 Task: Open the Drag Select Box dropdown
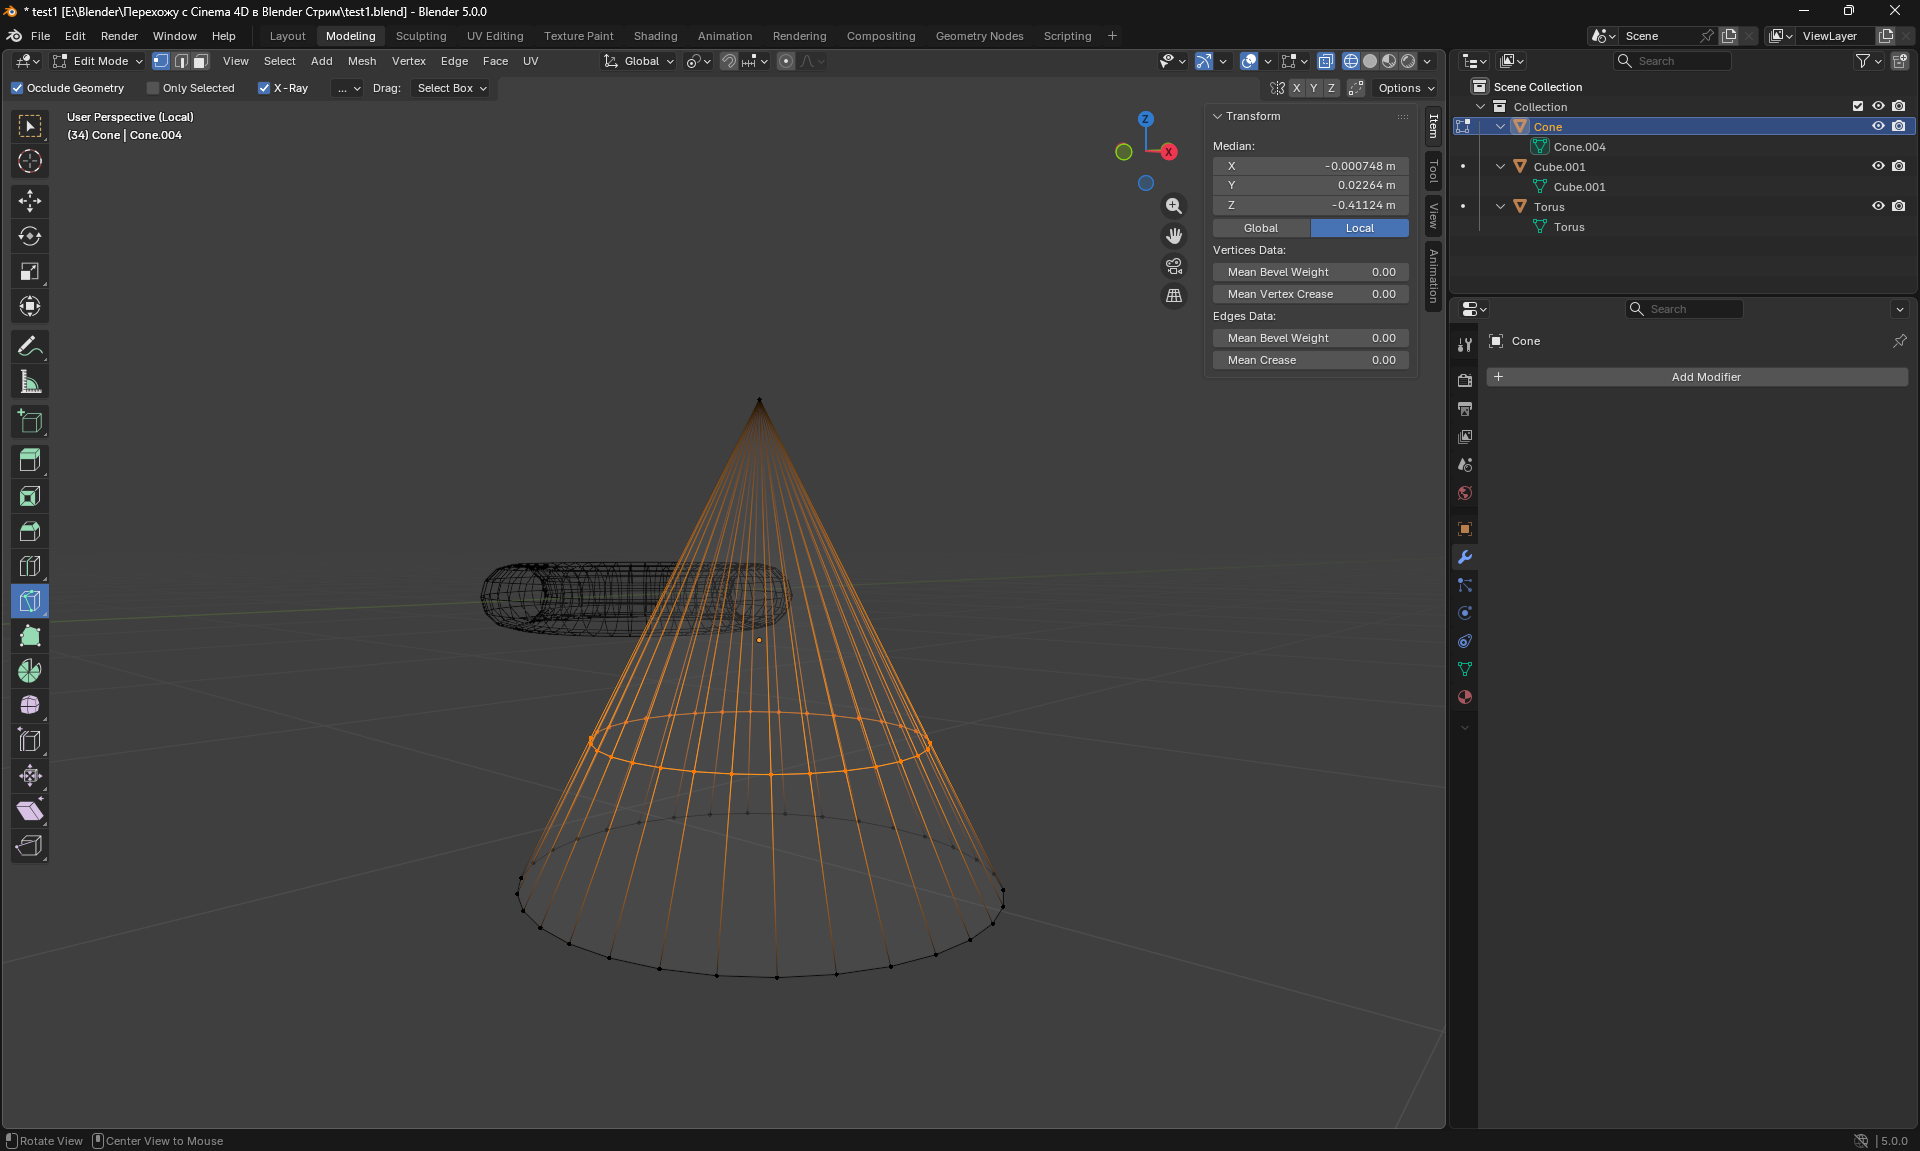[x=452, y=88]
